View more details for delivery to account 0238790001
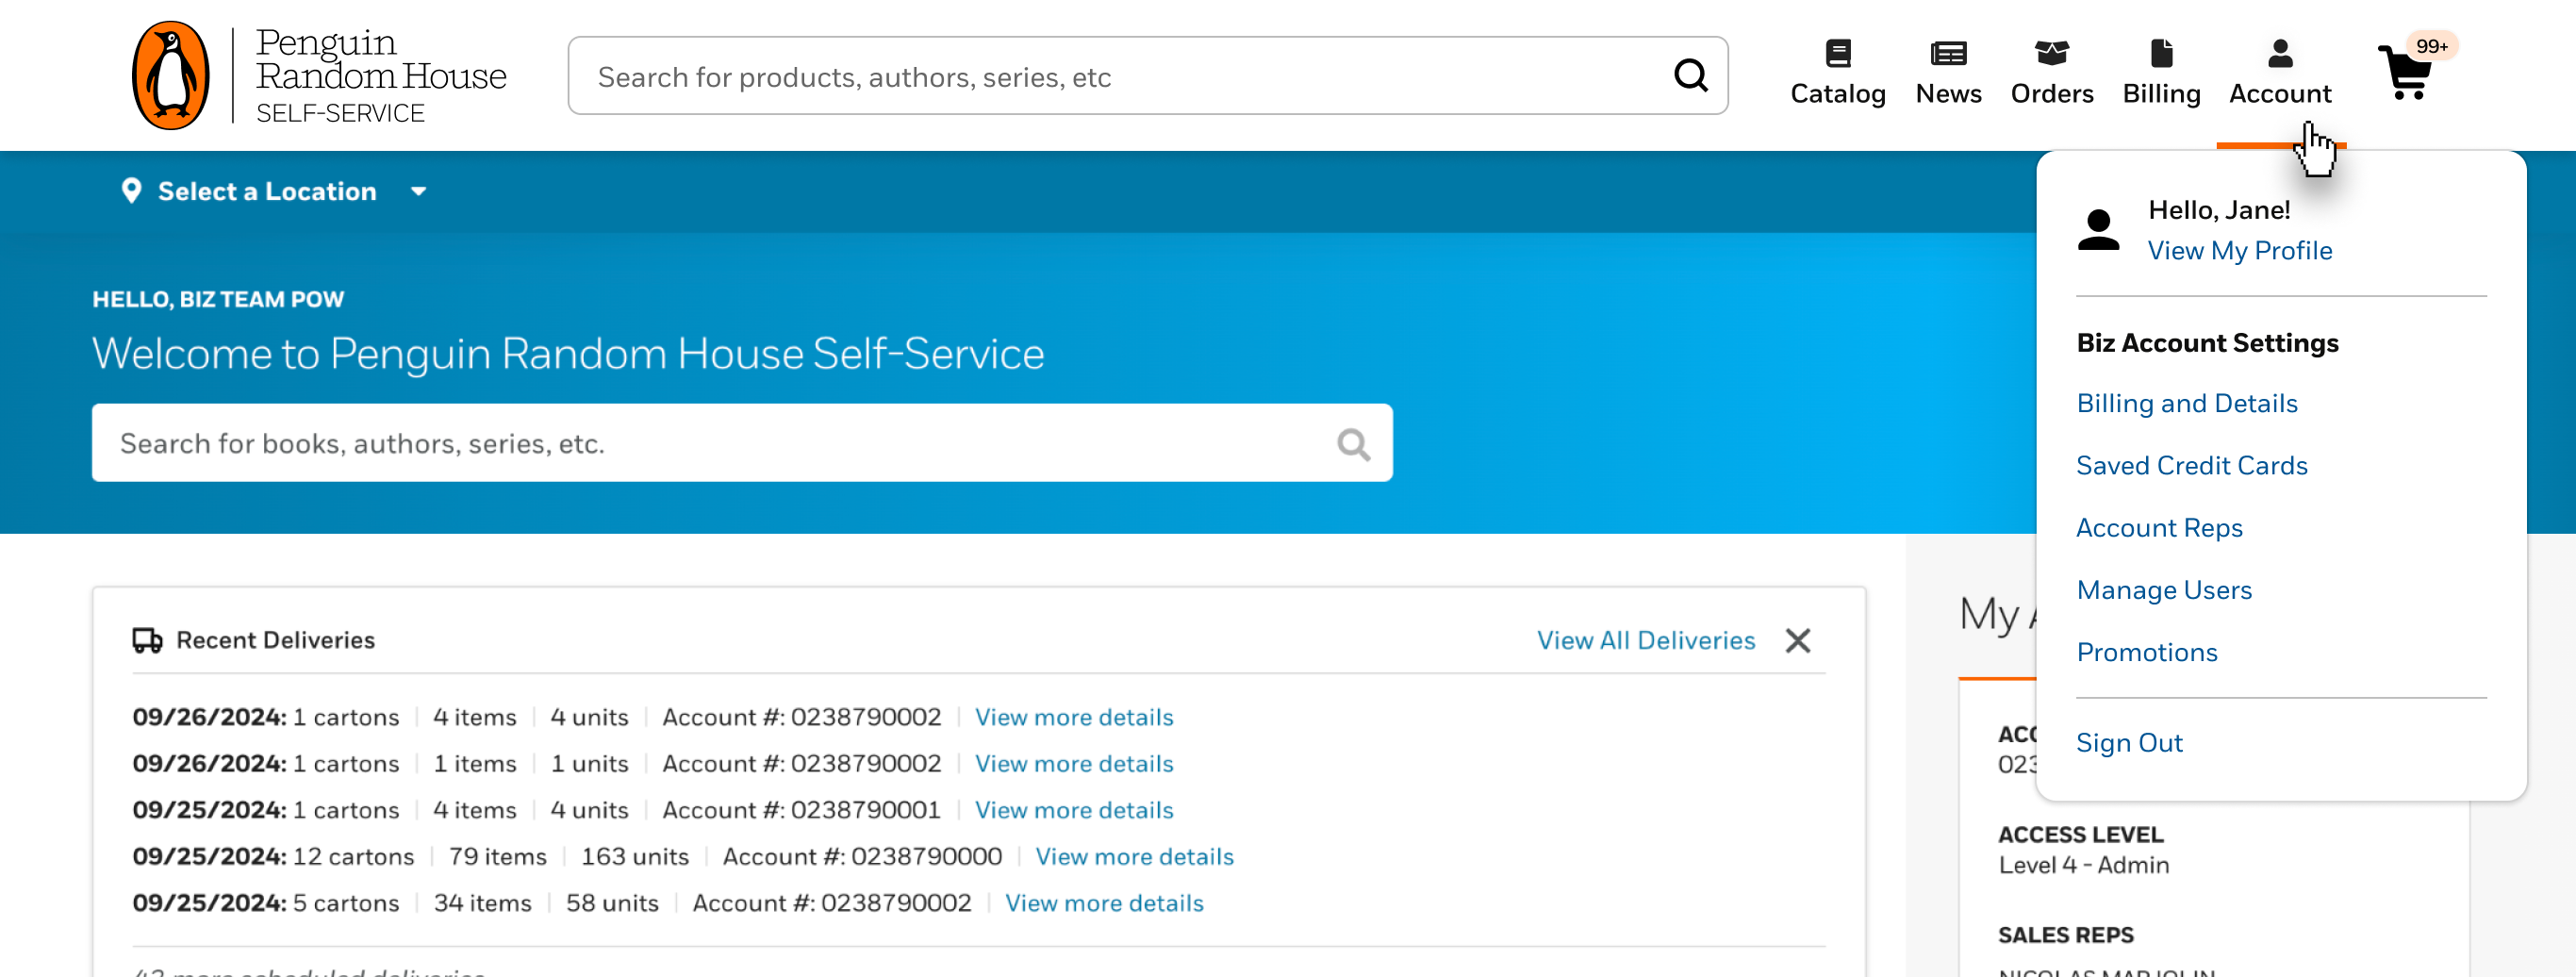The height and width of the screenshot is (977, 2576). tap(1073, 810)
